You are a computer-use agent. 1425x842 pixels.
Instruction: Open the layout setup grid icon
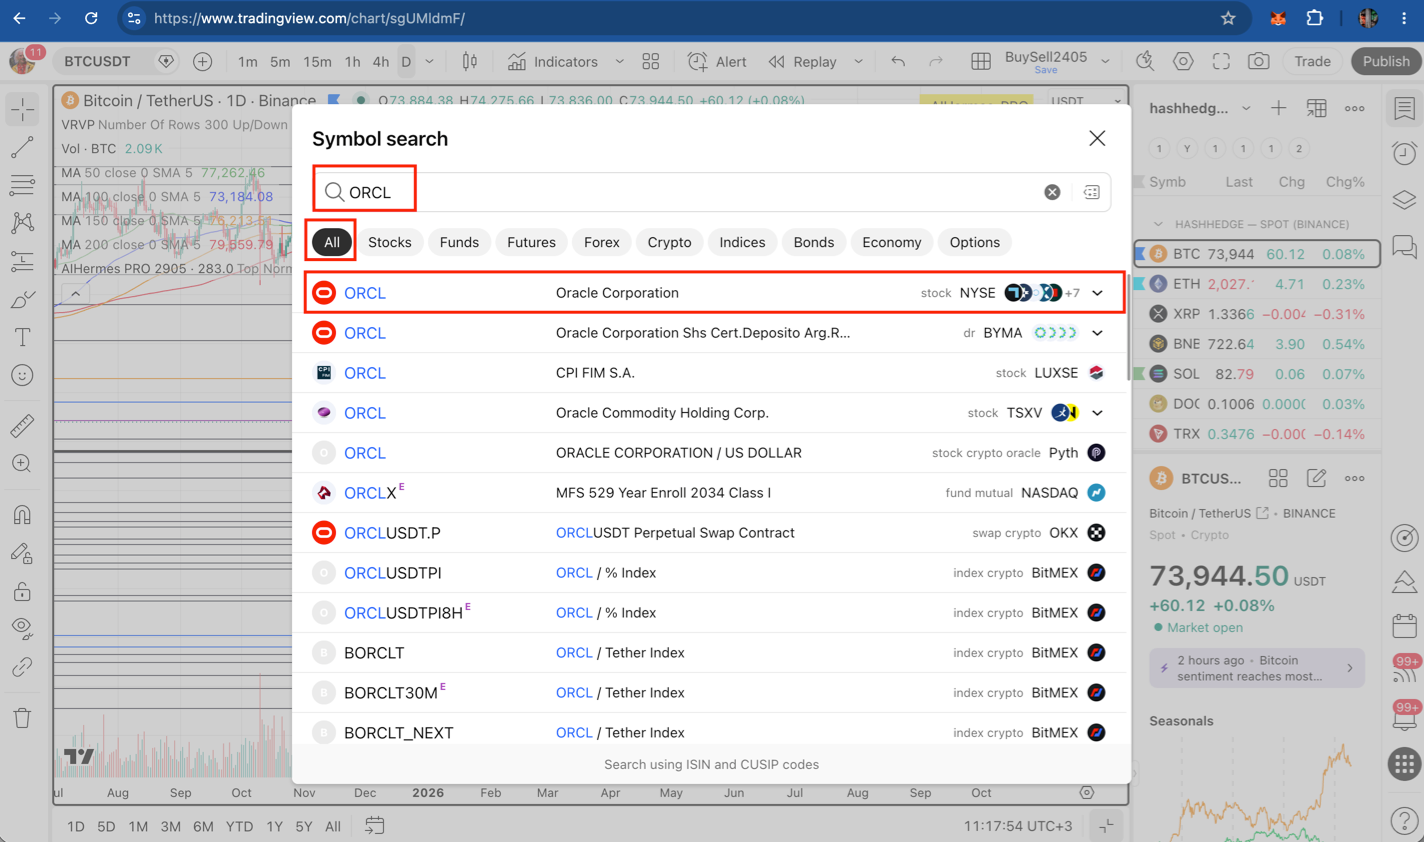click(981, 62)
